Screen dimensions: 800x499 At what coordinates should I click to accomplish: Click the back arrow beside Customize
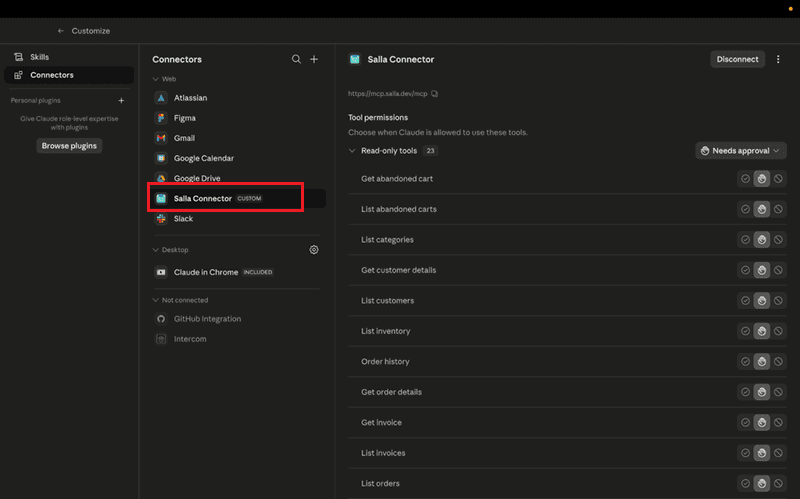click(61, 31)
